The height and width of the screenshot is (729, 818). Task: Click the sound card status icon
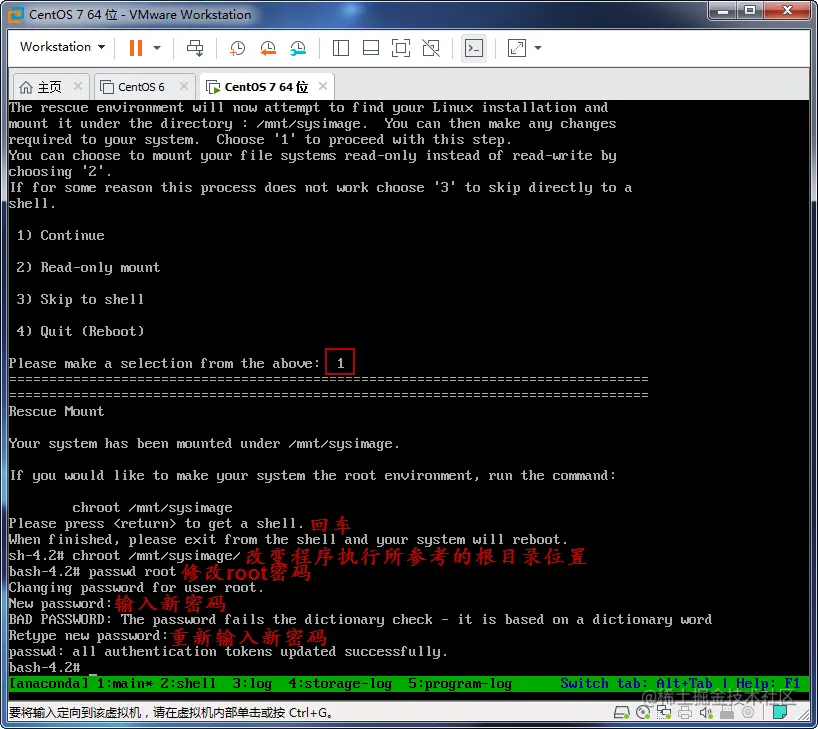point(706,712)
